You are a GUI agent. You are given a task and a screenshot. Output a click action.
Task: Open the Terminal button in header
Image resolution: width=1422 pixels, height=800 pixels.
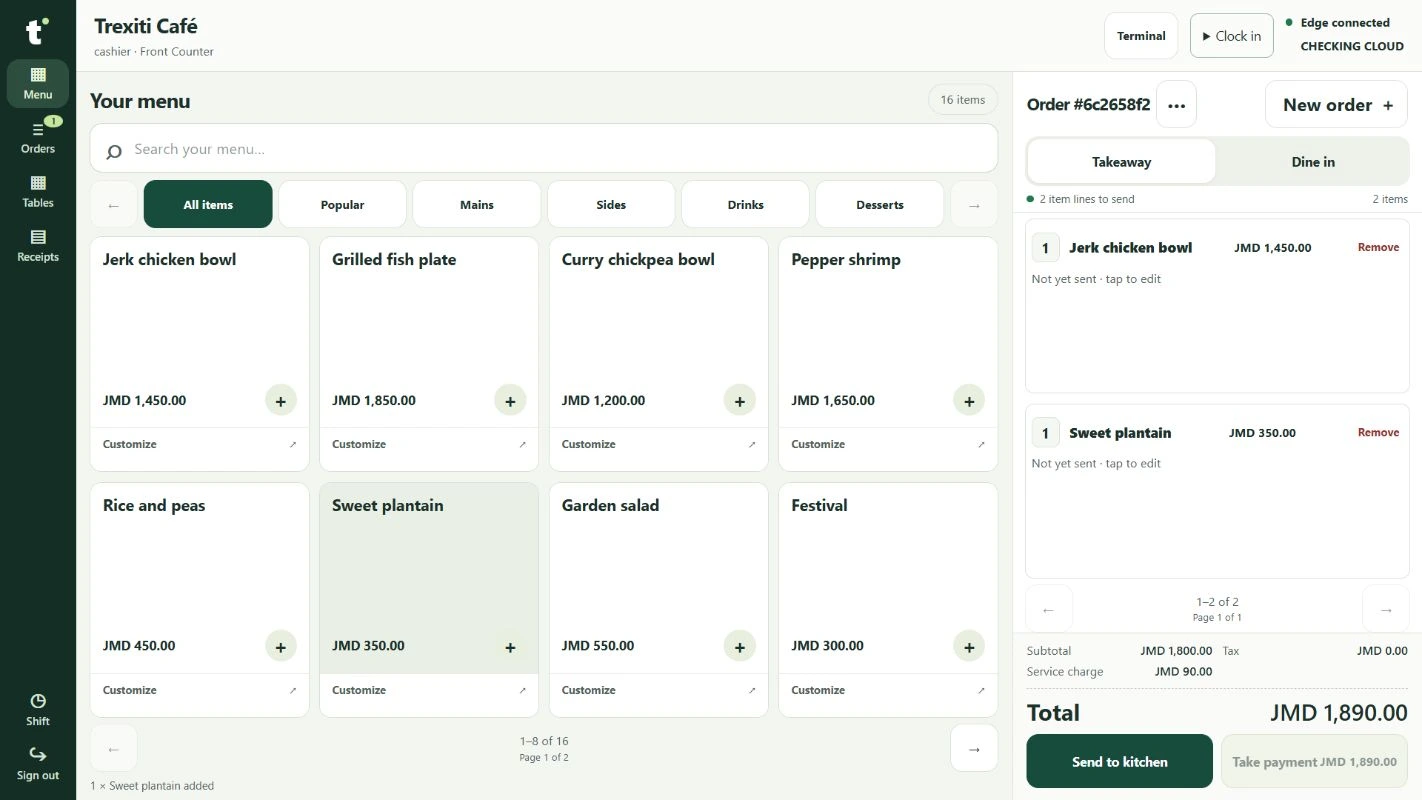tap(1141, 36)
